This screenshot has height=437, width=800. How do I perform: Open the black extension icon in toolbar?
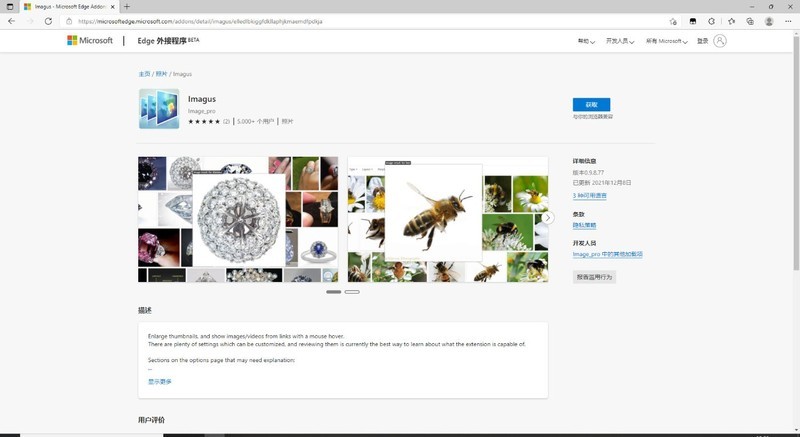pyautogui.click(x=692, y=21)
